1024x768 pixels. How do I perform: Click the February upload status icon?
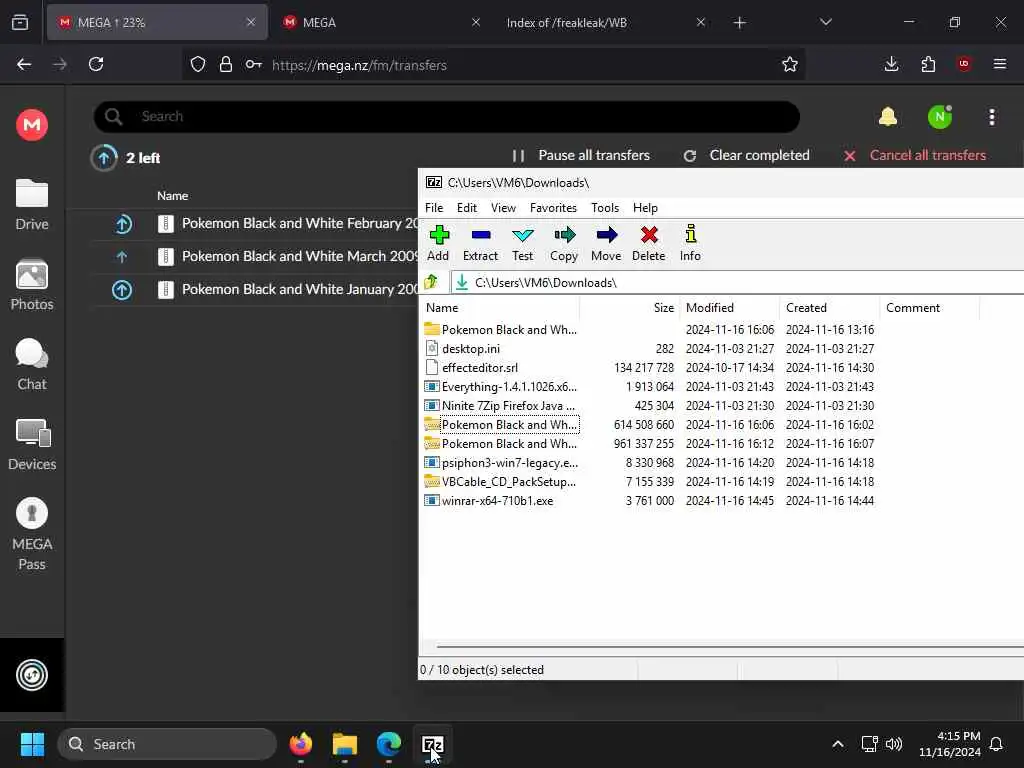click(123, 224)
